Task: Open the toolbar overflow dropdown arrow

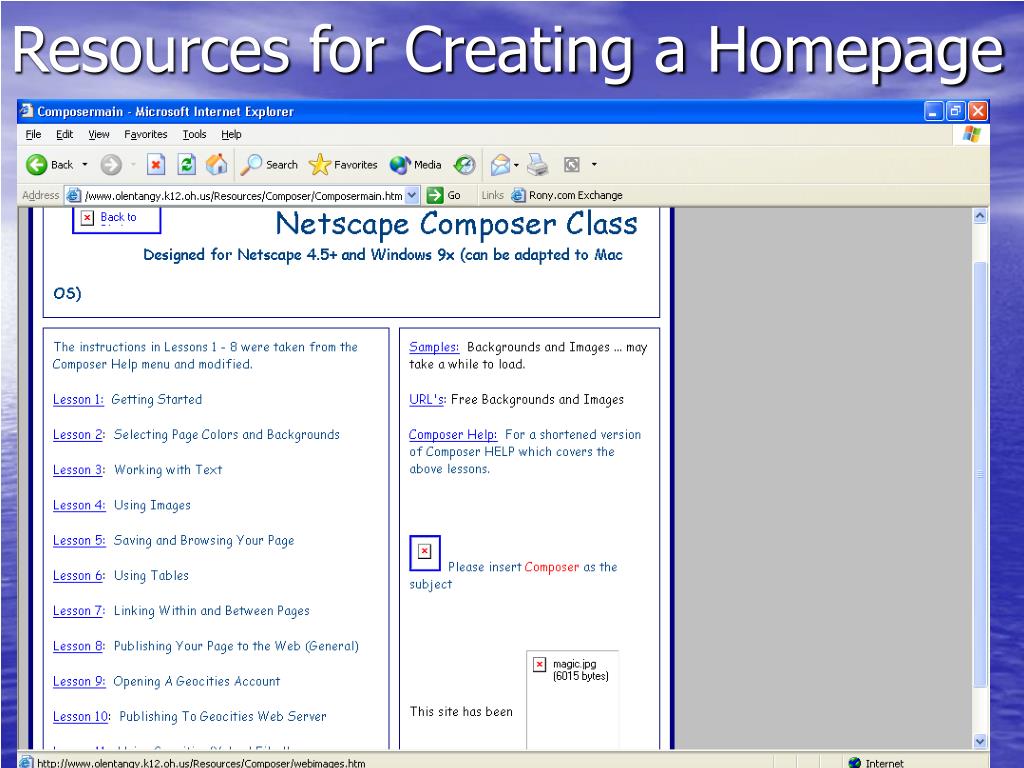Action: click(594, 165)
